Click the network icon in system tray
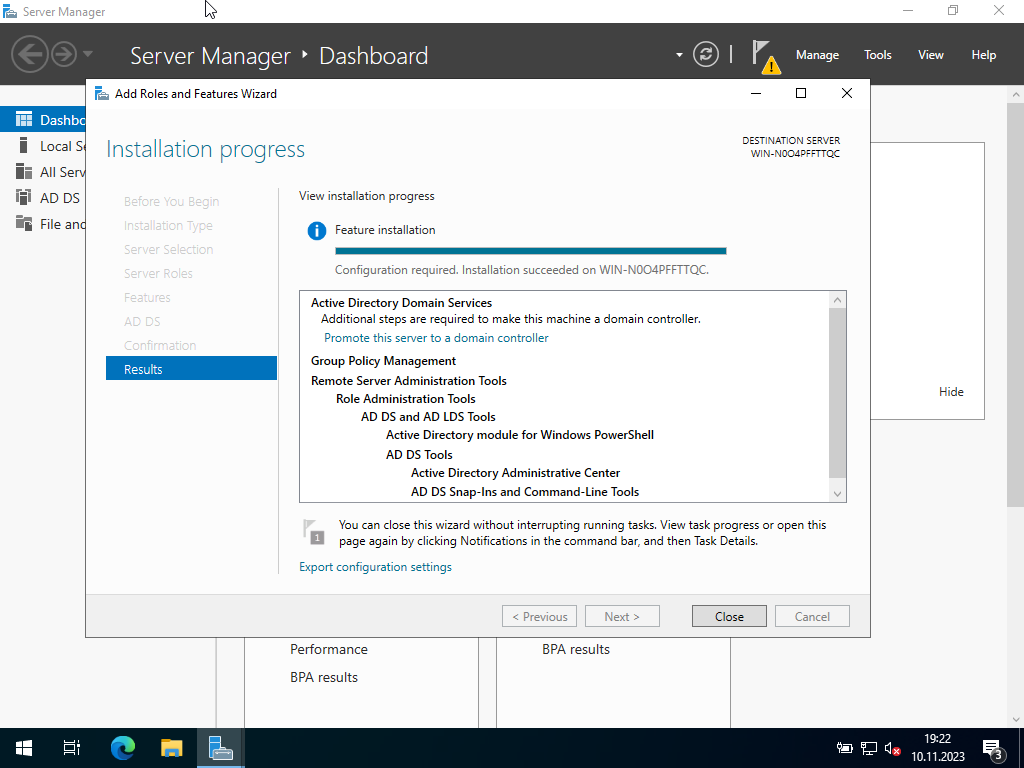The height and width of the screenshot is (768, 1024). [x=869, y=748]
